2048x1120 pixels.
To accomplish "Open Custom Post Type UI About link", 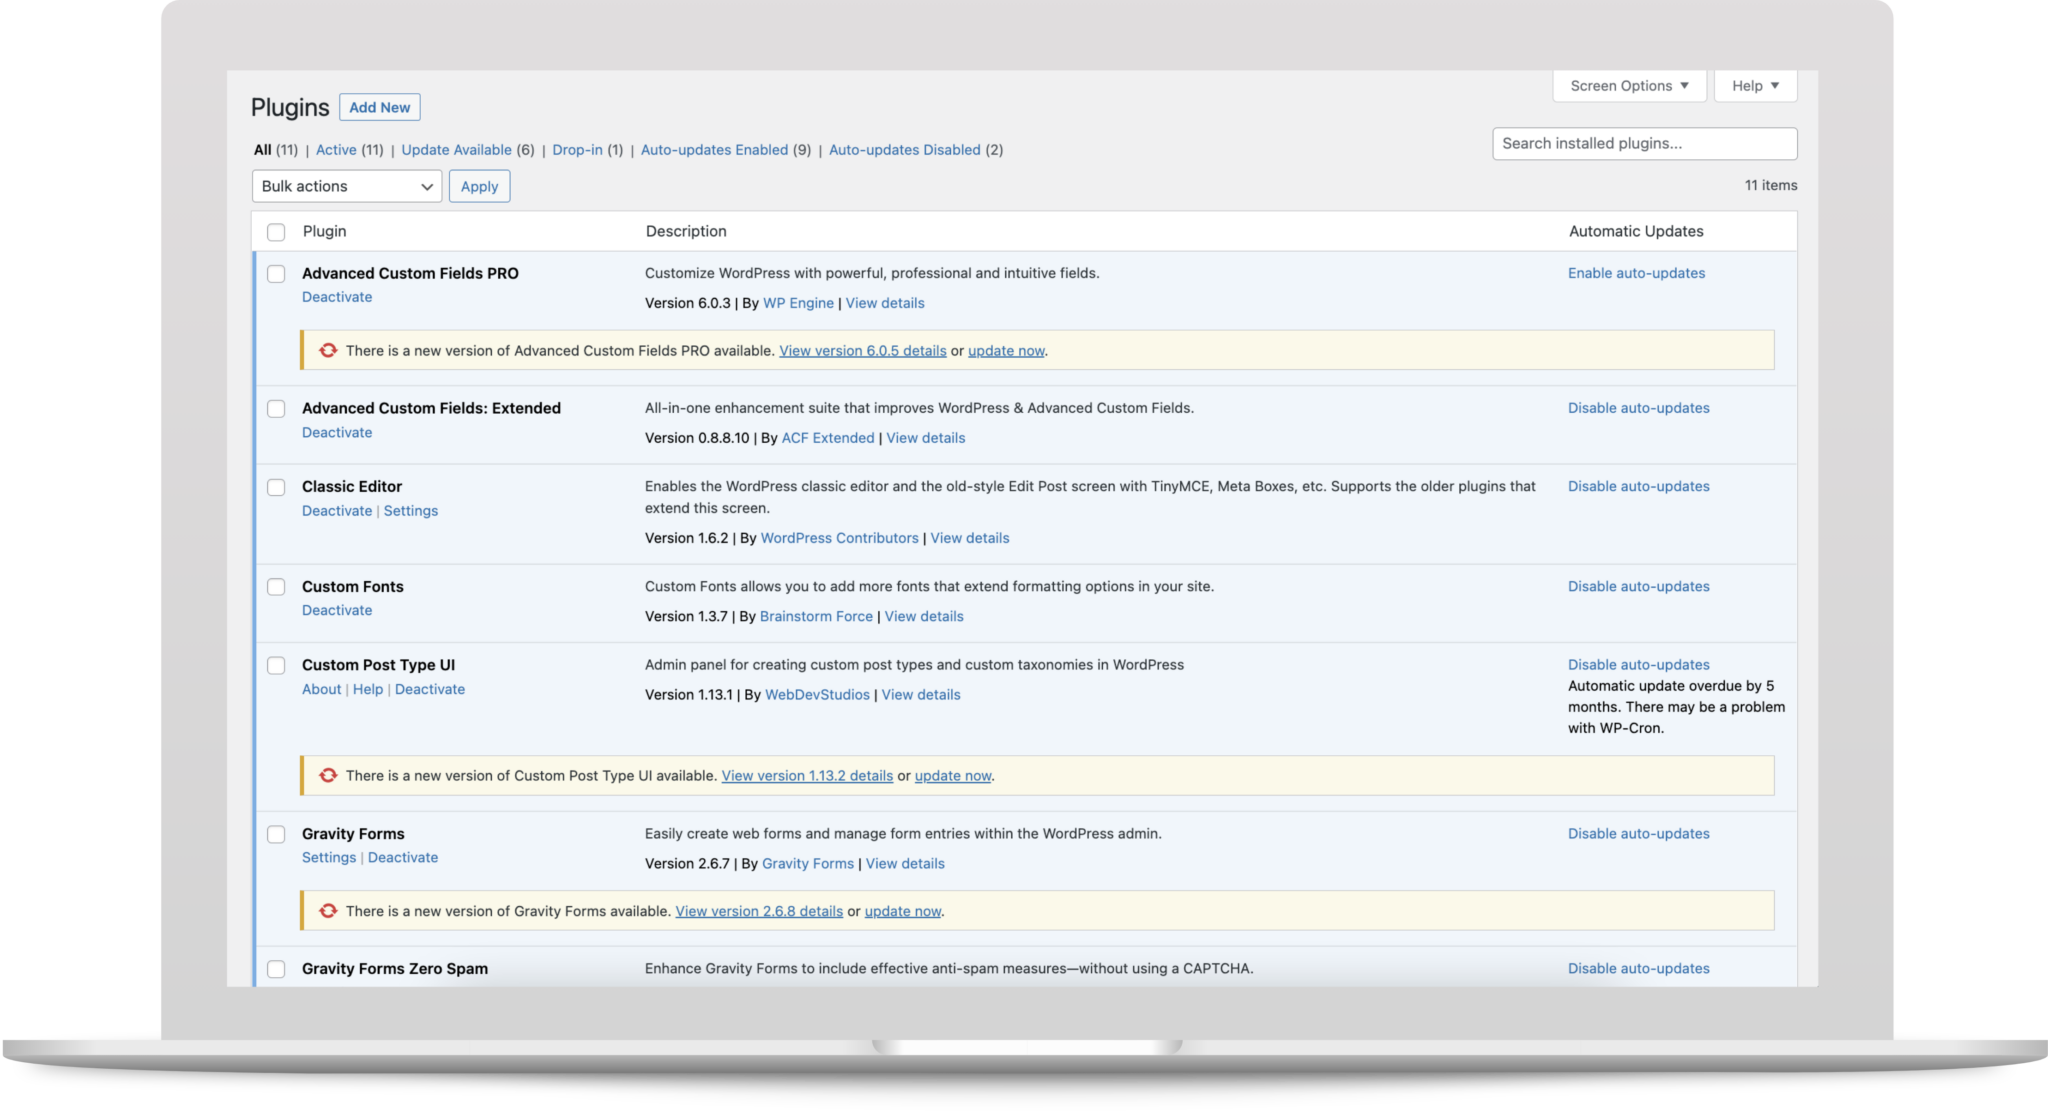I will (321, 689).
